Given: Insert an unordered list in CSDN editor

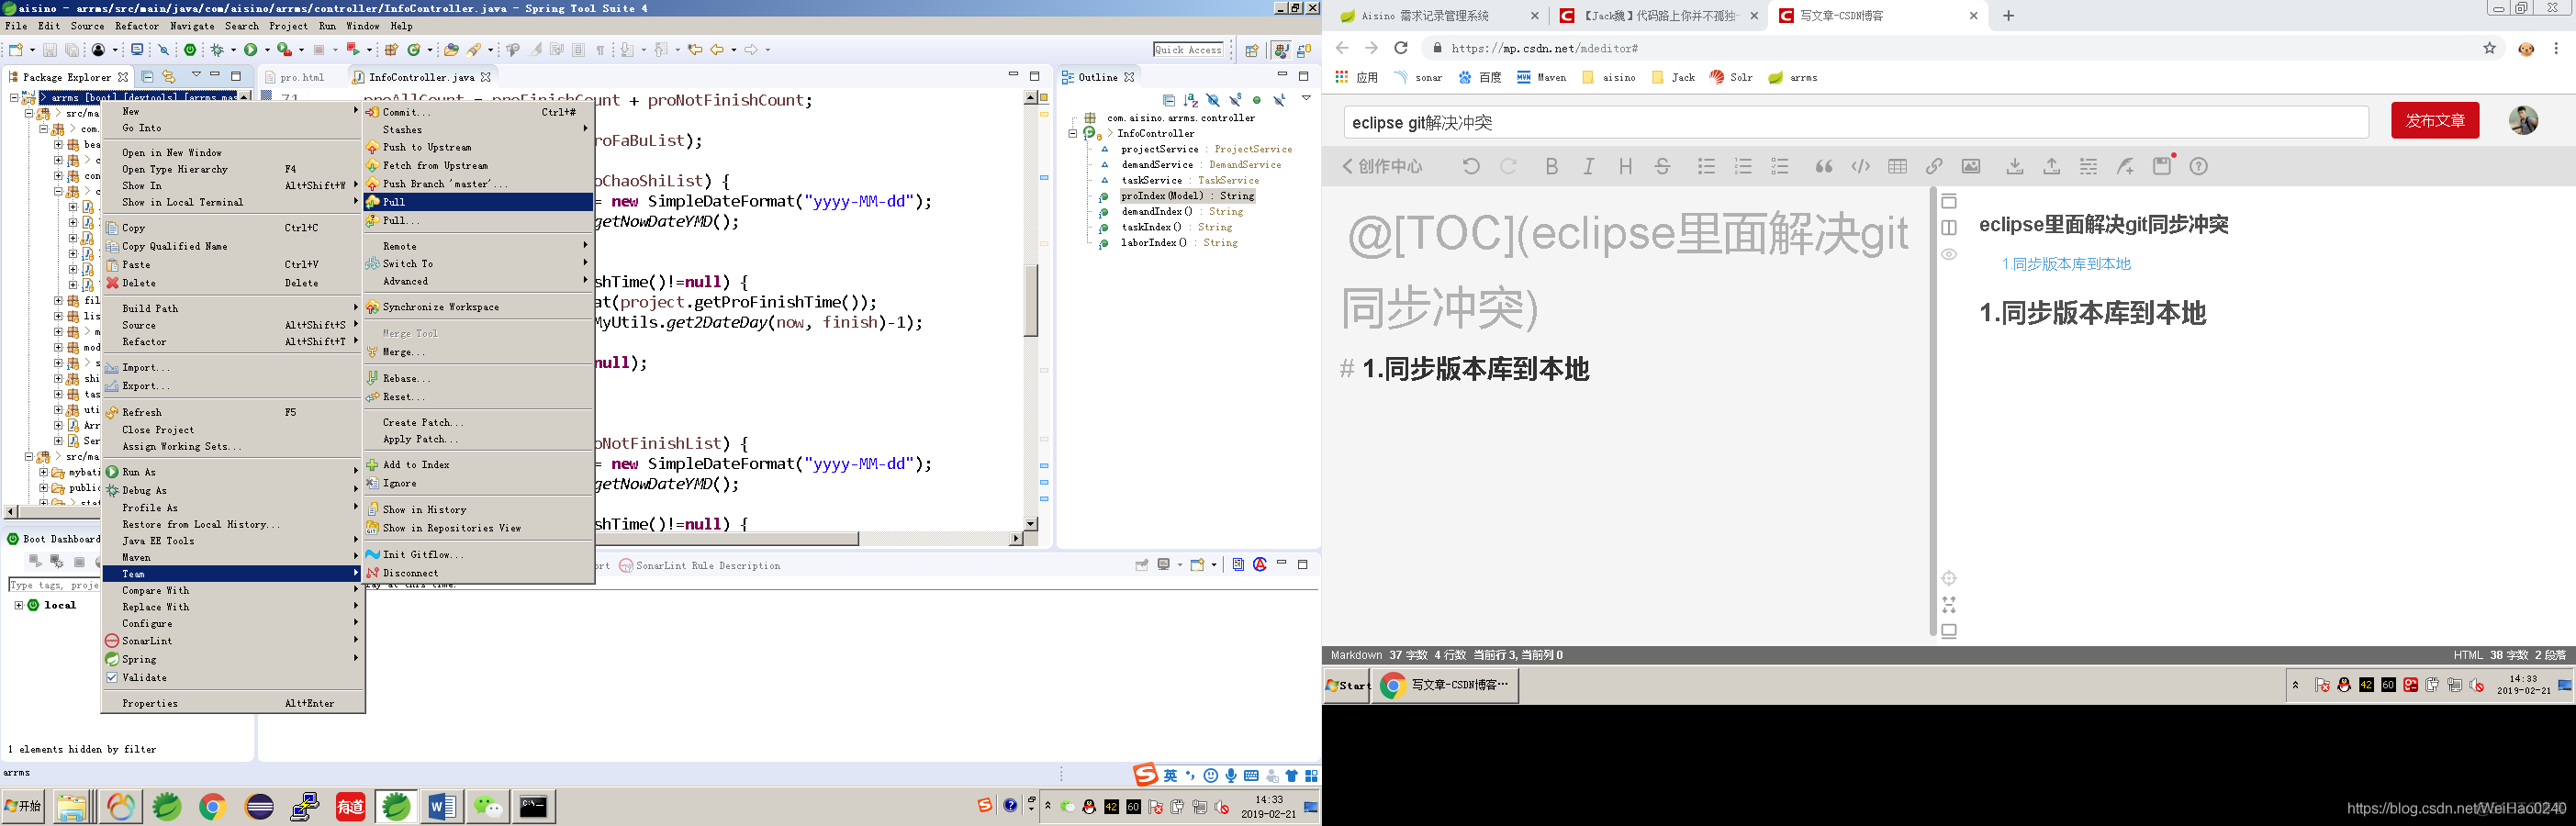Looking at the screenshot, I should (x=1706, y=166).
